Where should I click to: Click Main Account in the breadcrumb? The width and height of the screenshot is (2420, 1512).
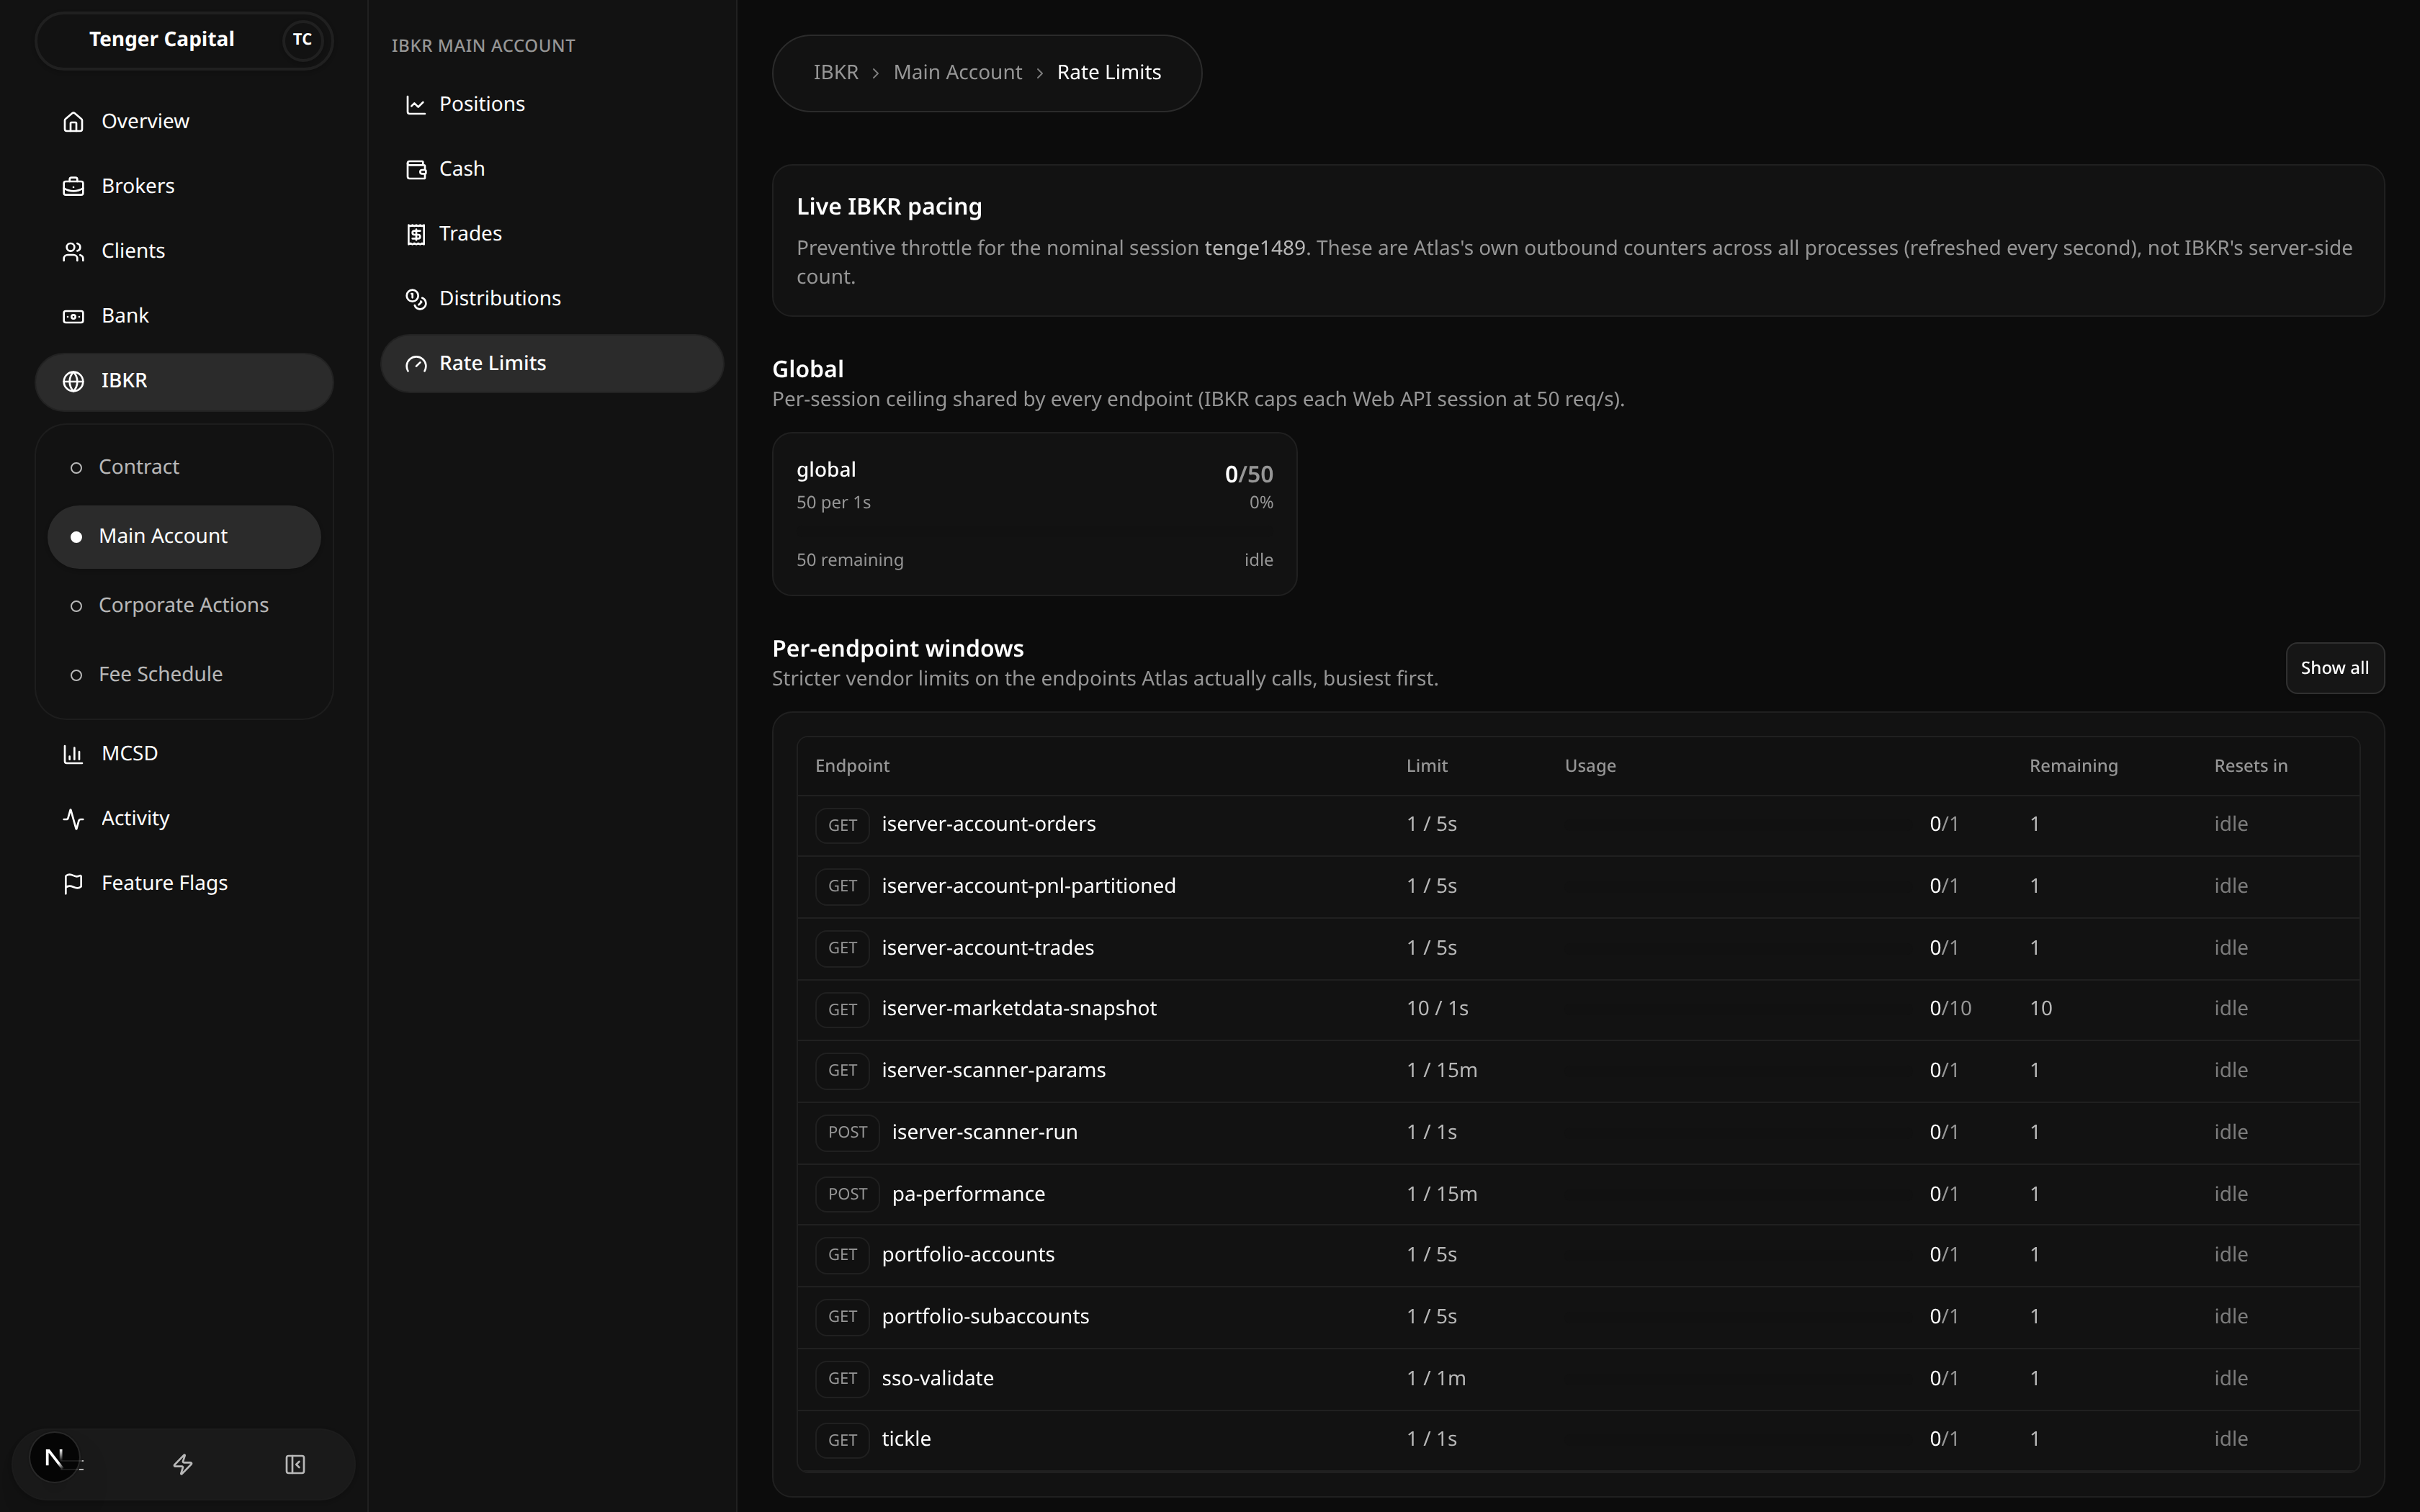click(x=957, y=73)
